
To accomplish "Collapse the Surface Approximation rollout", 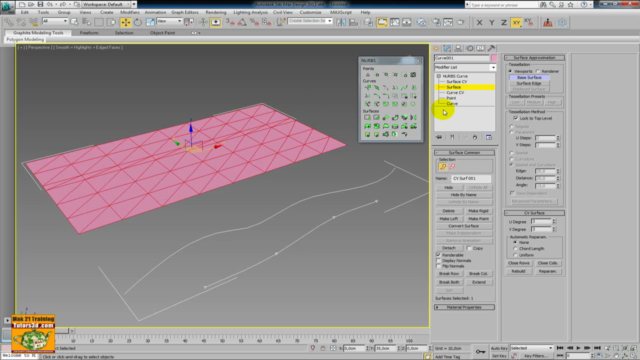I will coord(534,58).
